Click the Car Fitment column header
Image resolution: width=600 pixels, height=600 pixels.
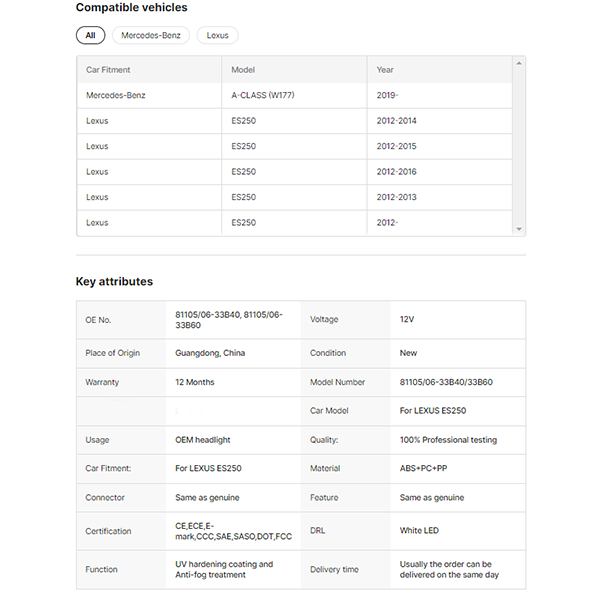pyautogui.click(x=108, y=70)
